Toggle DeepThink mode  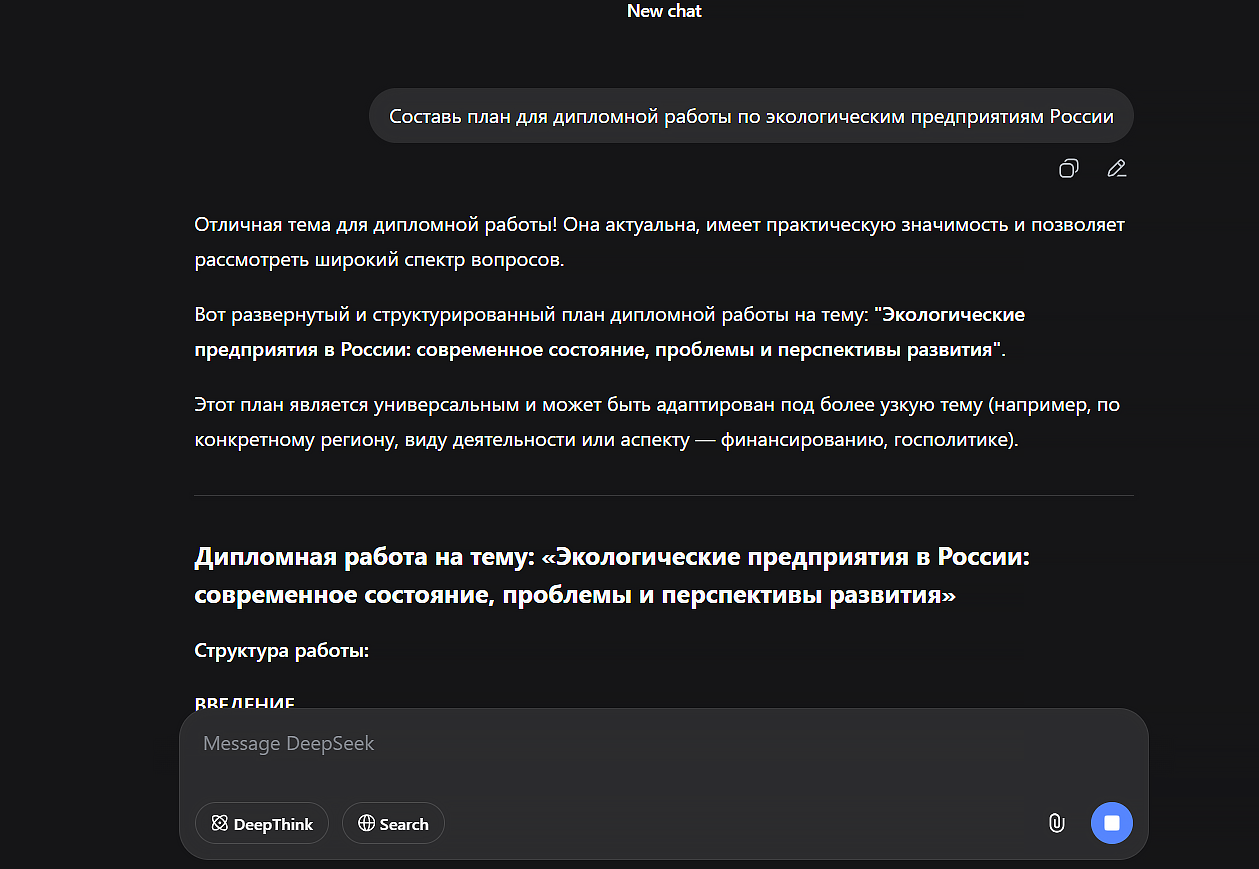click(262, 824)
